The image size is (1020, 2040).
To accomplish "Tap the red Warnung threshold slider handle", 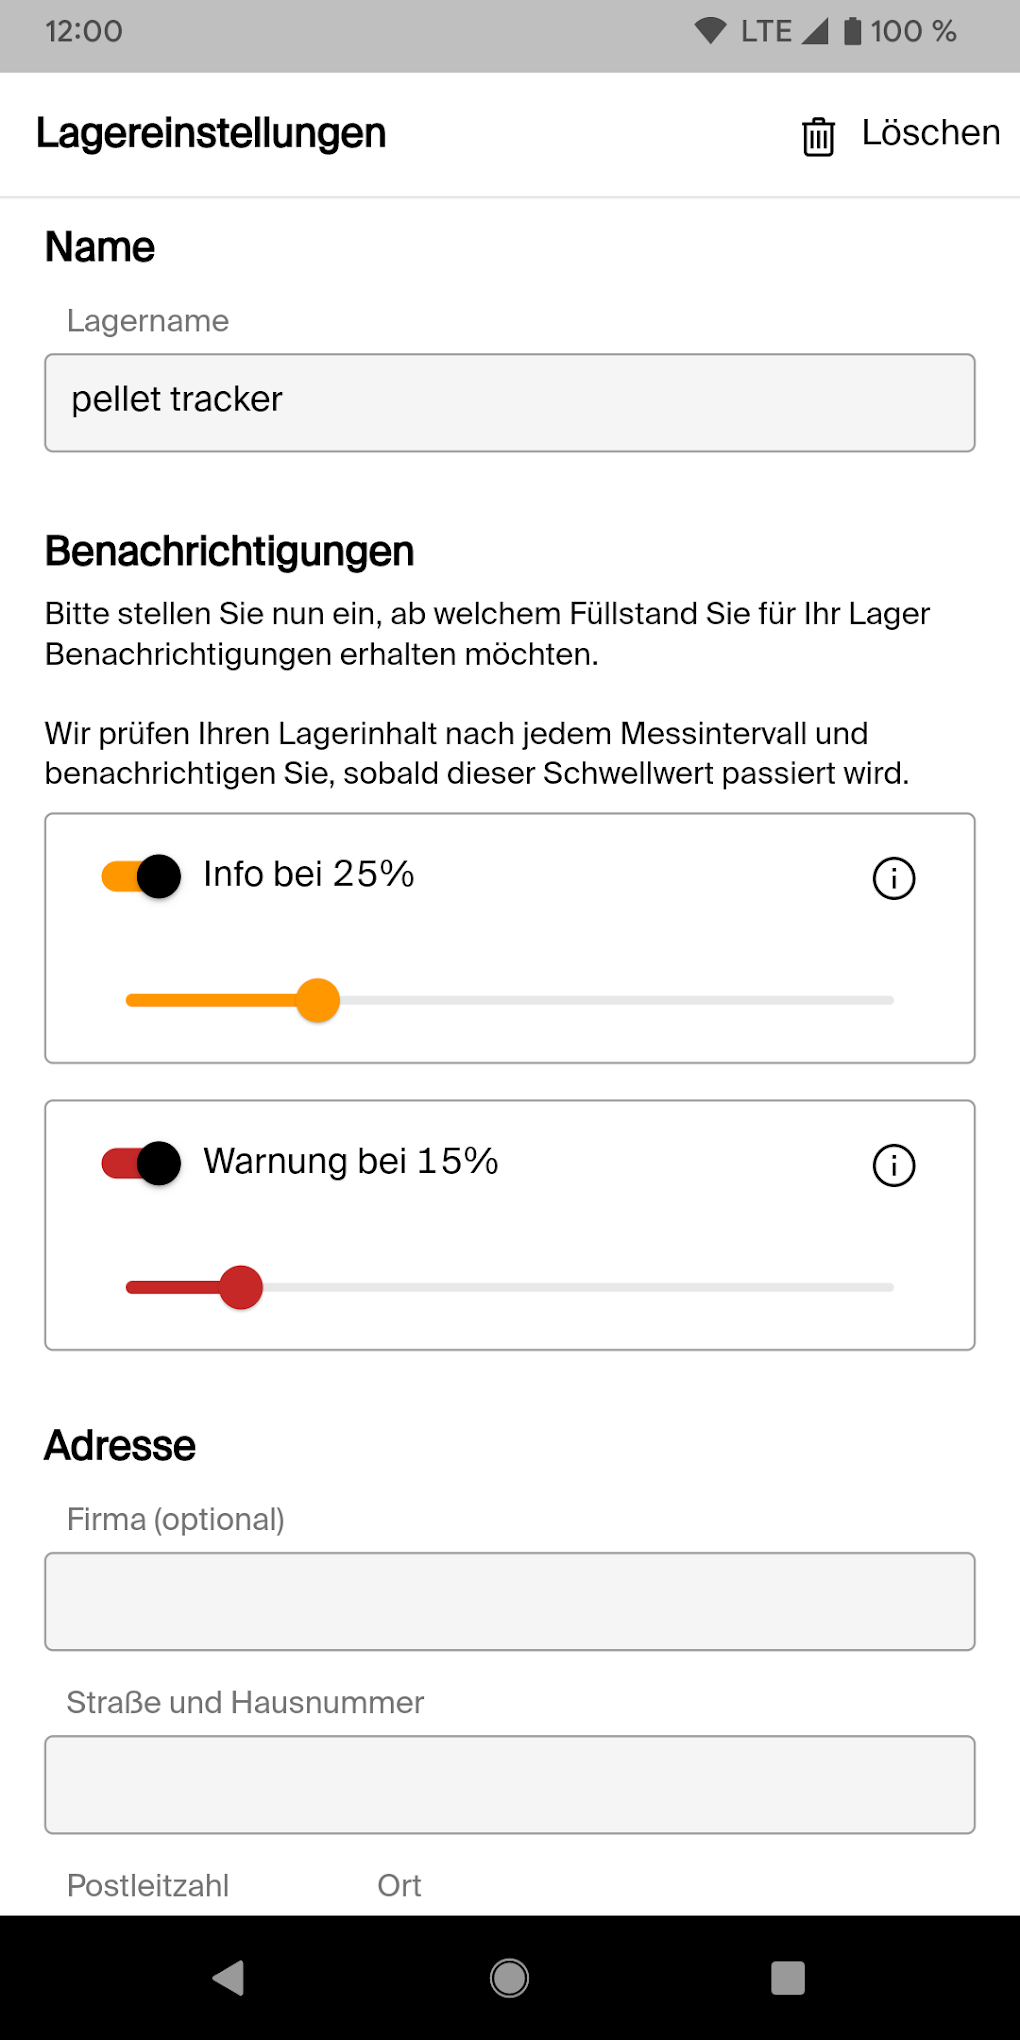I will (x=241, y=1288).
